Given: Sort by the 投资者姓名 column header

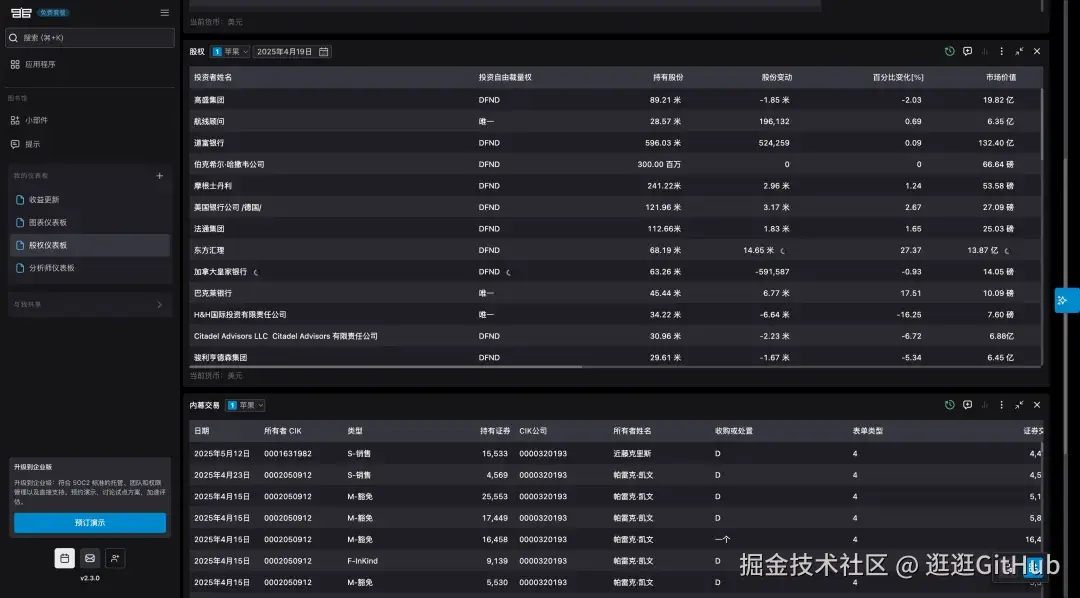Looking at the screenshot, I should coord(213,77).
